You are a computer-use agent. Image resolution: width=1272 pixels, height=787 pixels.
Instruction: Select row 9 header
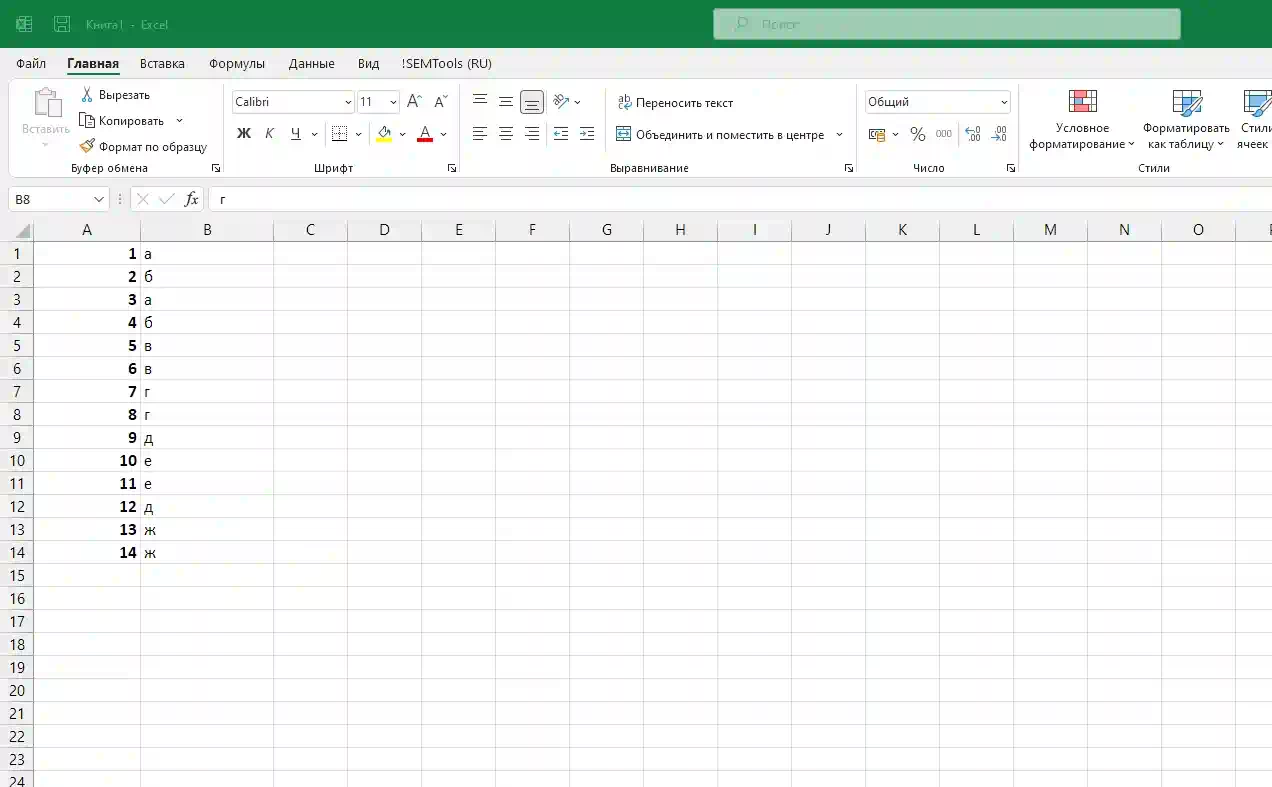(17, 438)
